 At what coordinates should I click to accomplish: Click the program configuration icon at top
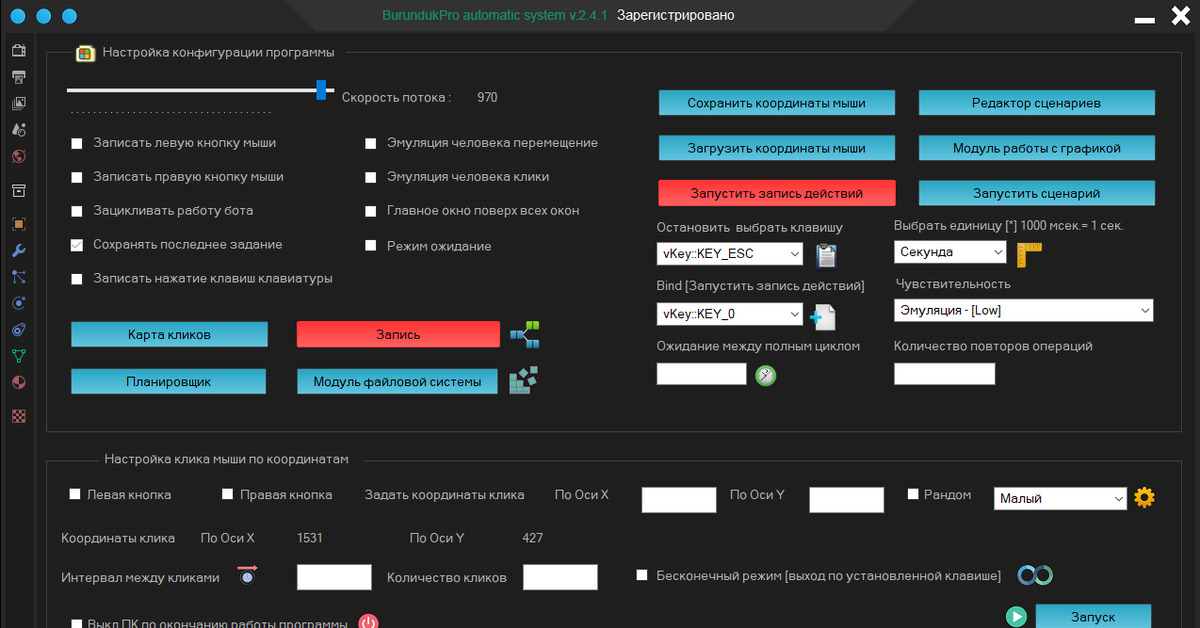[86, 53]
